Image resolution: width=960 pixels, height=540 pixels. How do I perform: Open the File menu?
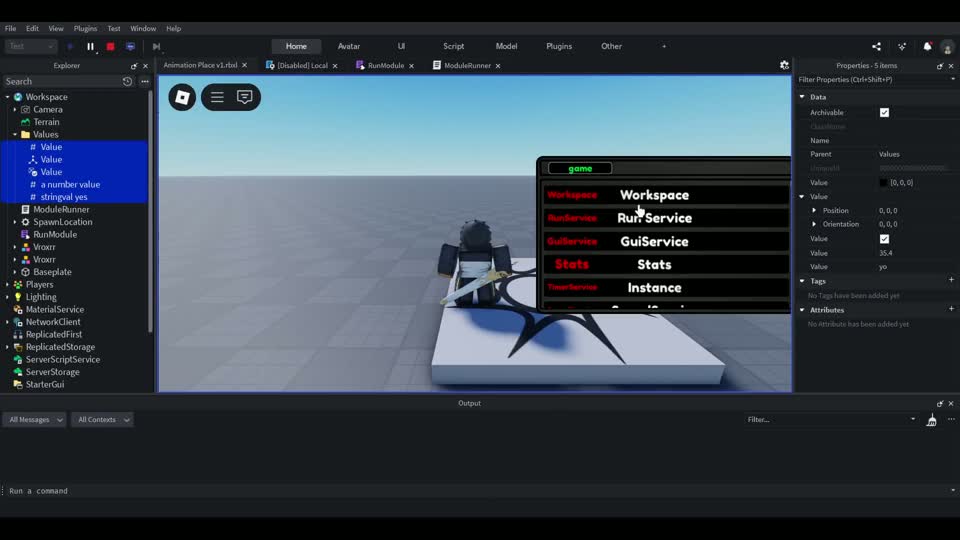point(10,29)
